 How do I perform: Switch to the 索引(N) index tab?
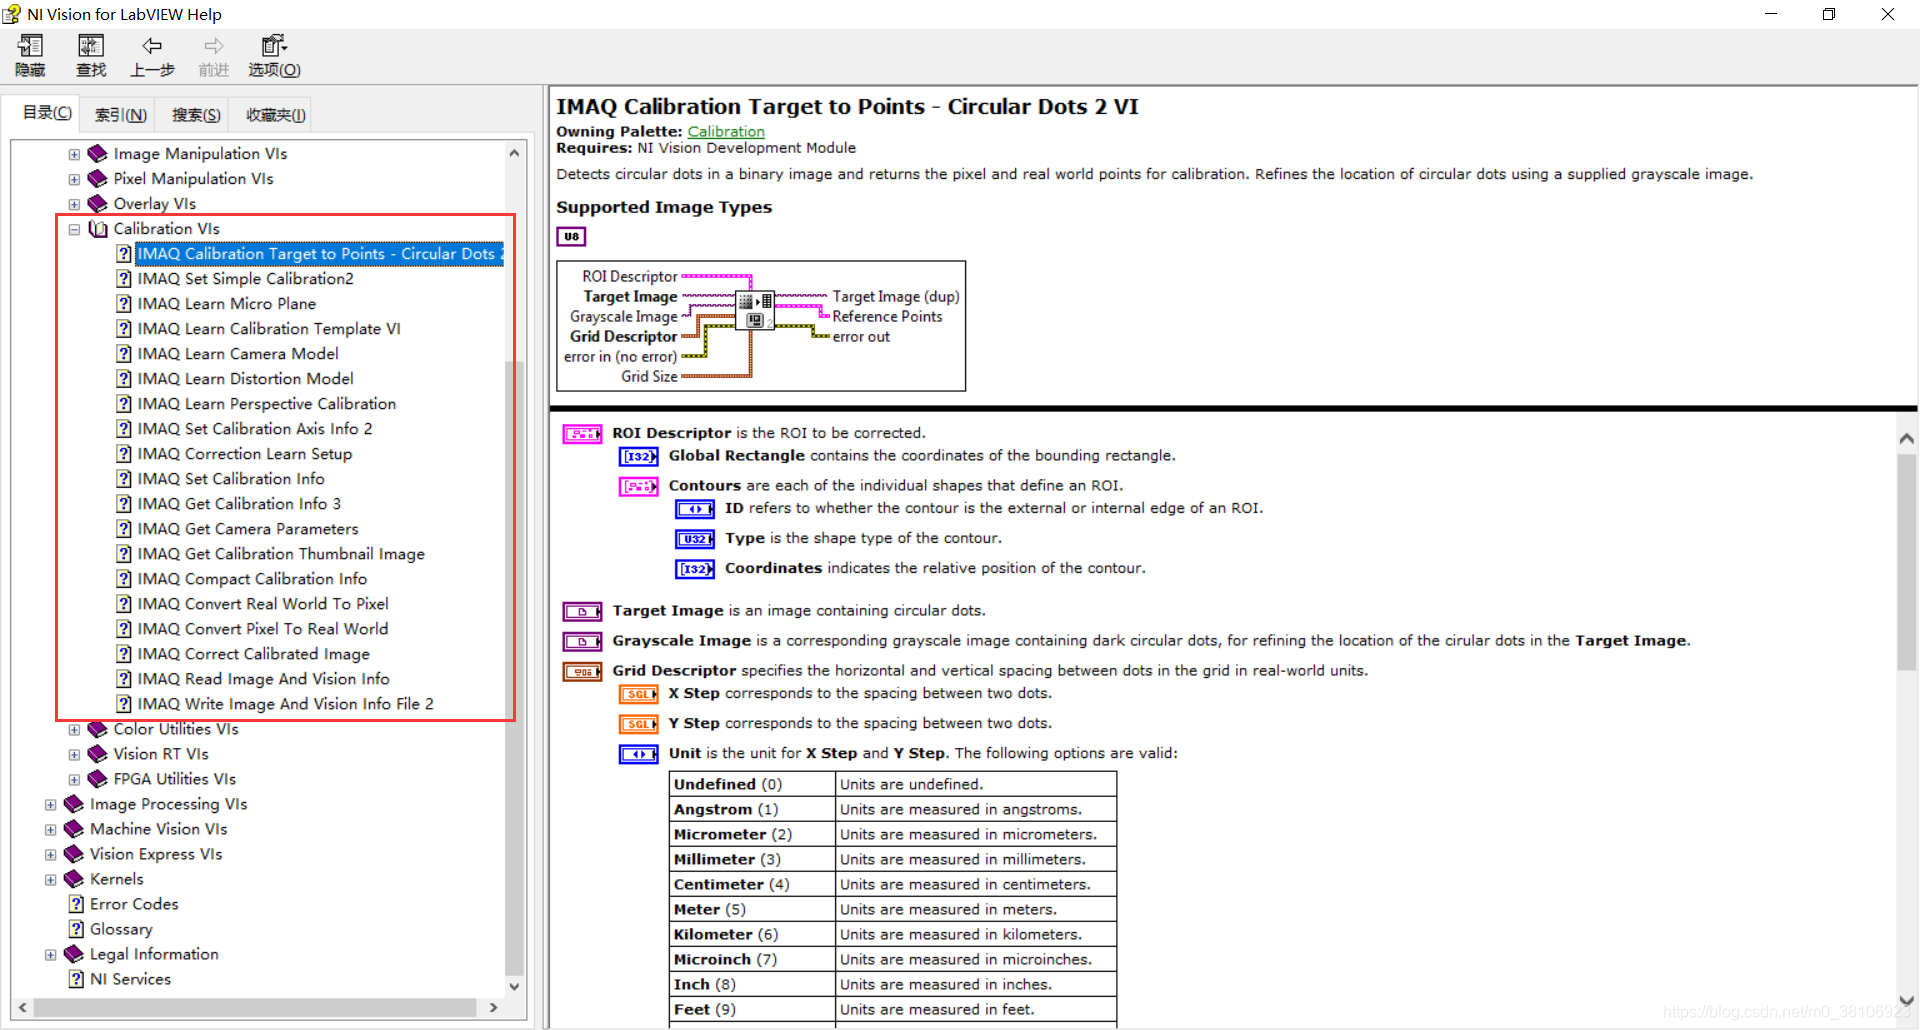(x=120, y=115)
